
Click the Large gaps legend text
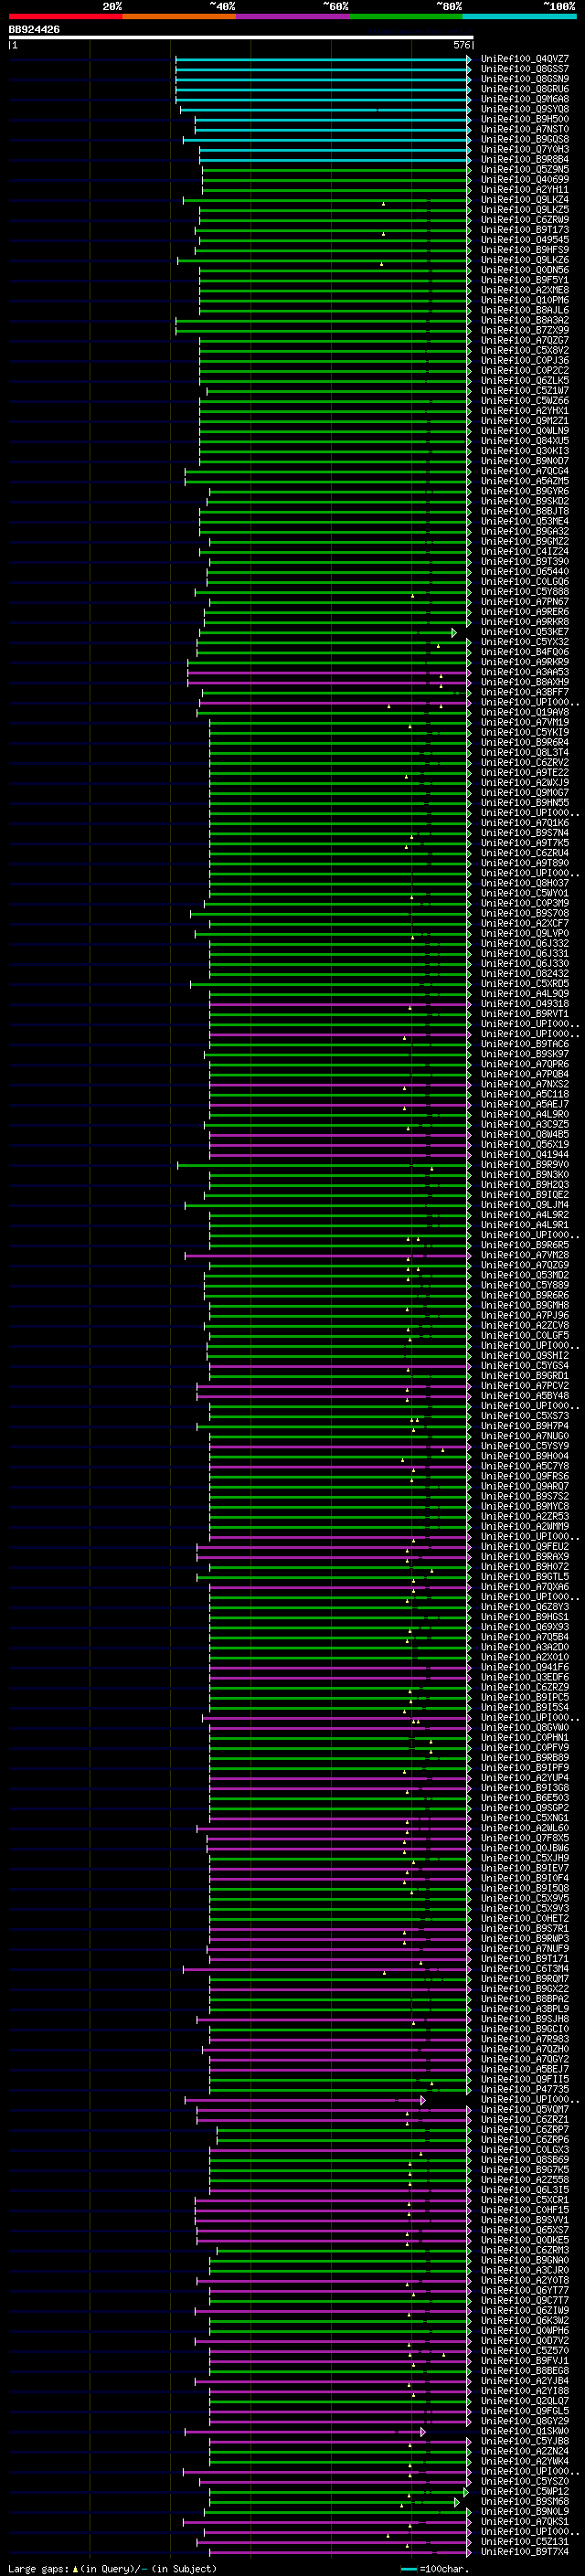(39, 2569)
